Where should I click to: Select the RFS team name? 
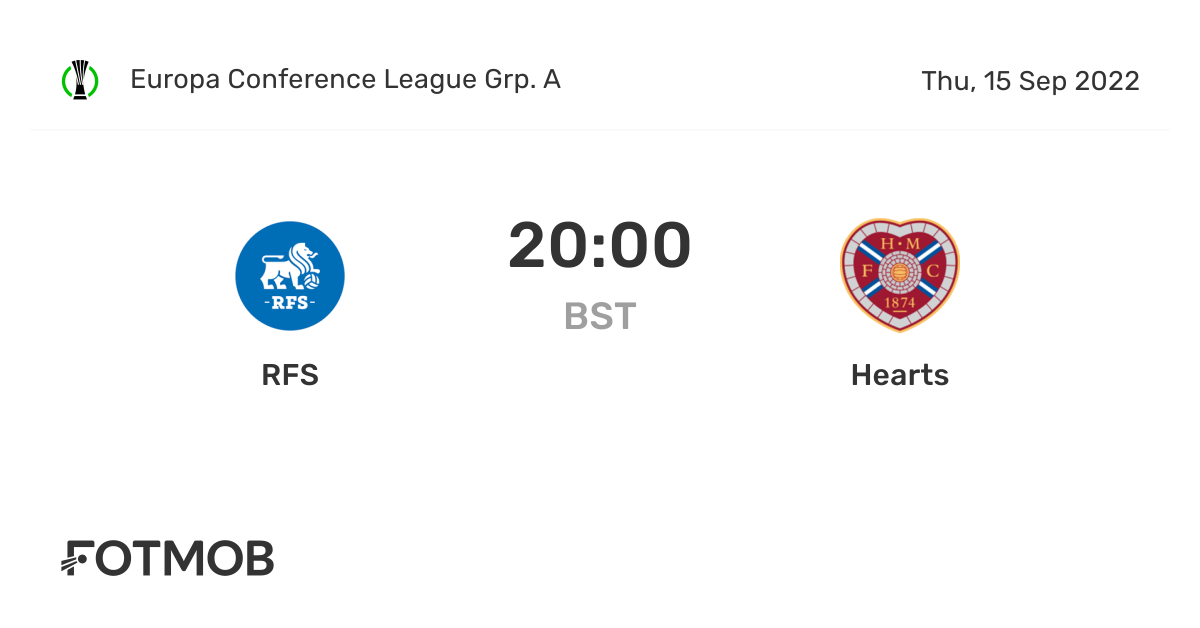(290, 375)
